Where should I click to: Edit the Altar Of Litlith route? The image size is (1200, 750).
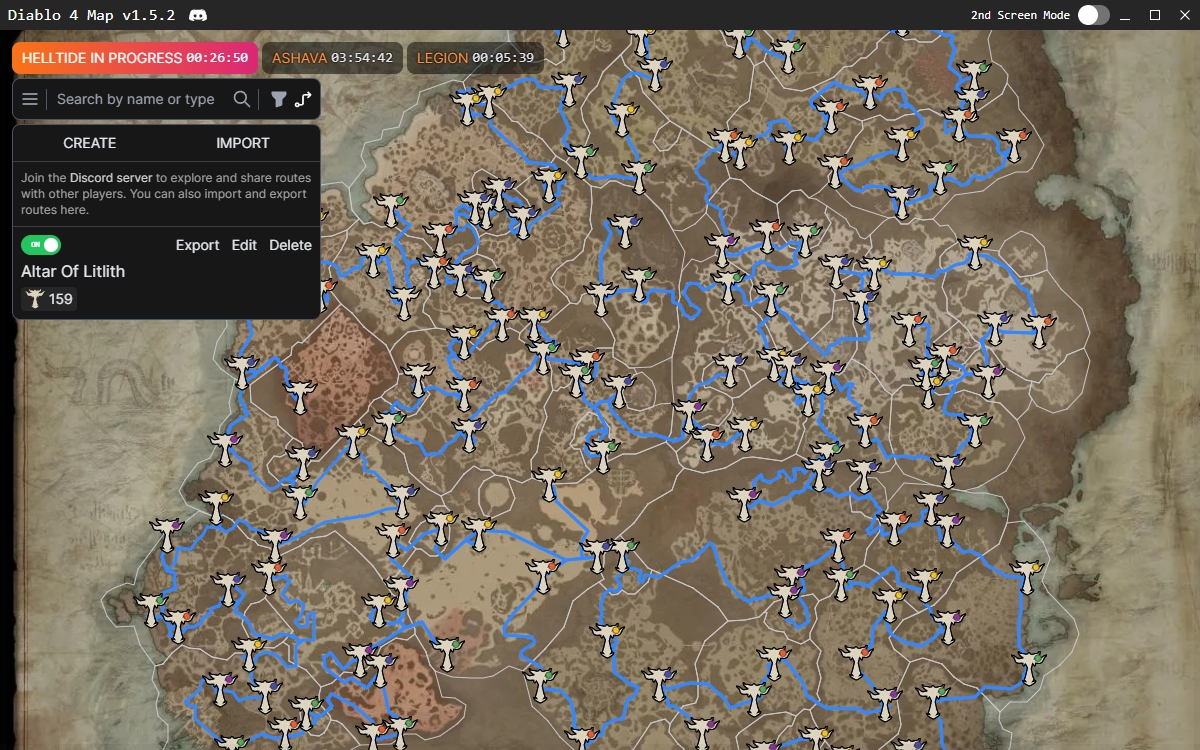(244, 245)
